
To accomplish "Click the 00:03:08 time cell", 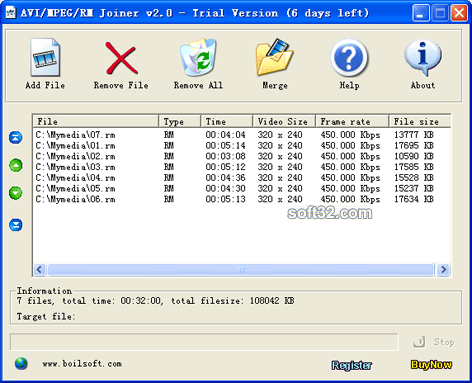I will [225, 156].
